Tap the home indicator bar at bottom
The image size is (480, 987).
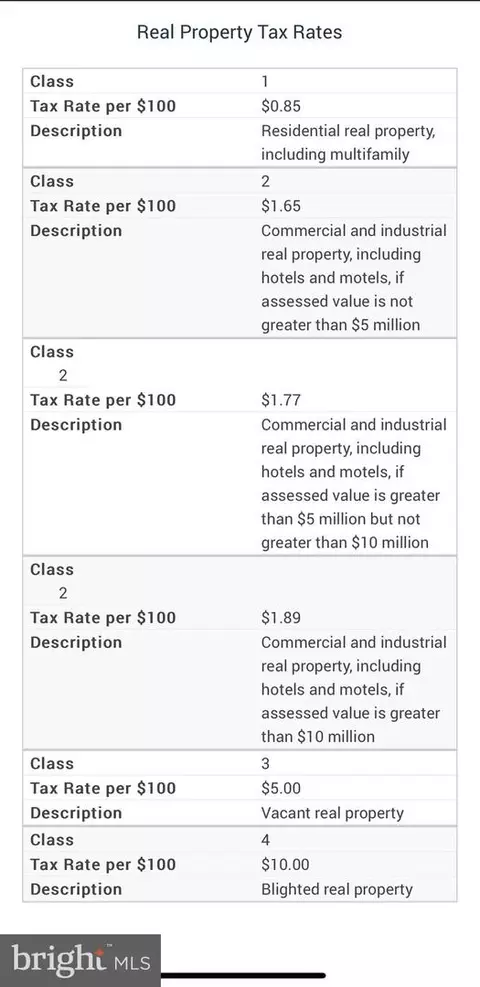tap(243, 976)
